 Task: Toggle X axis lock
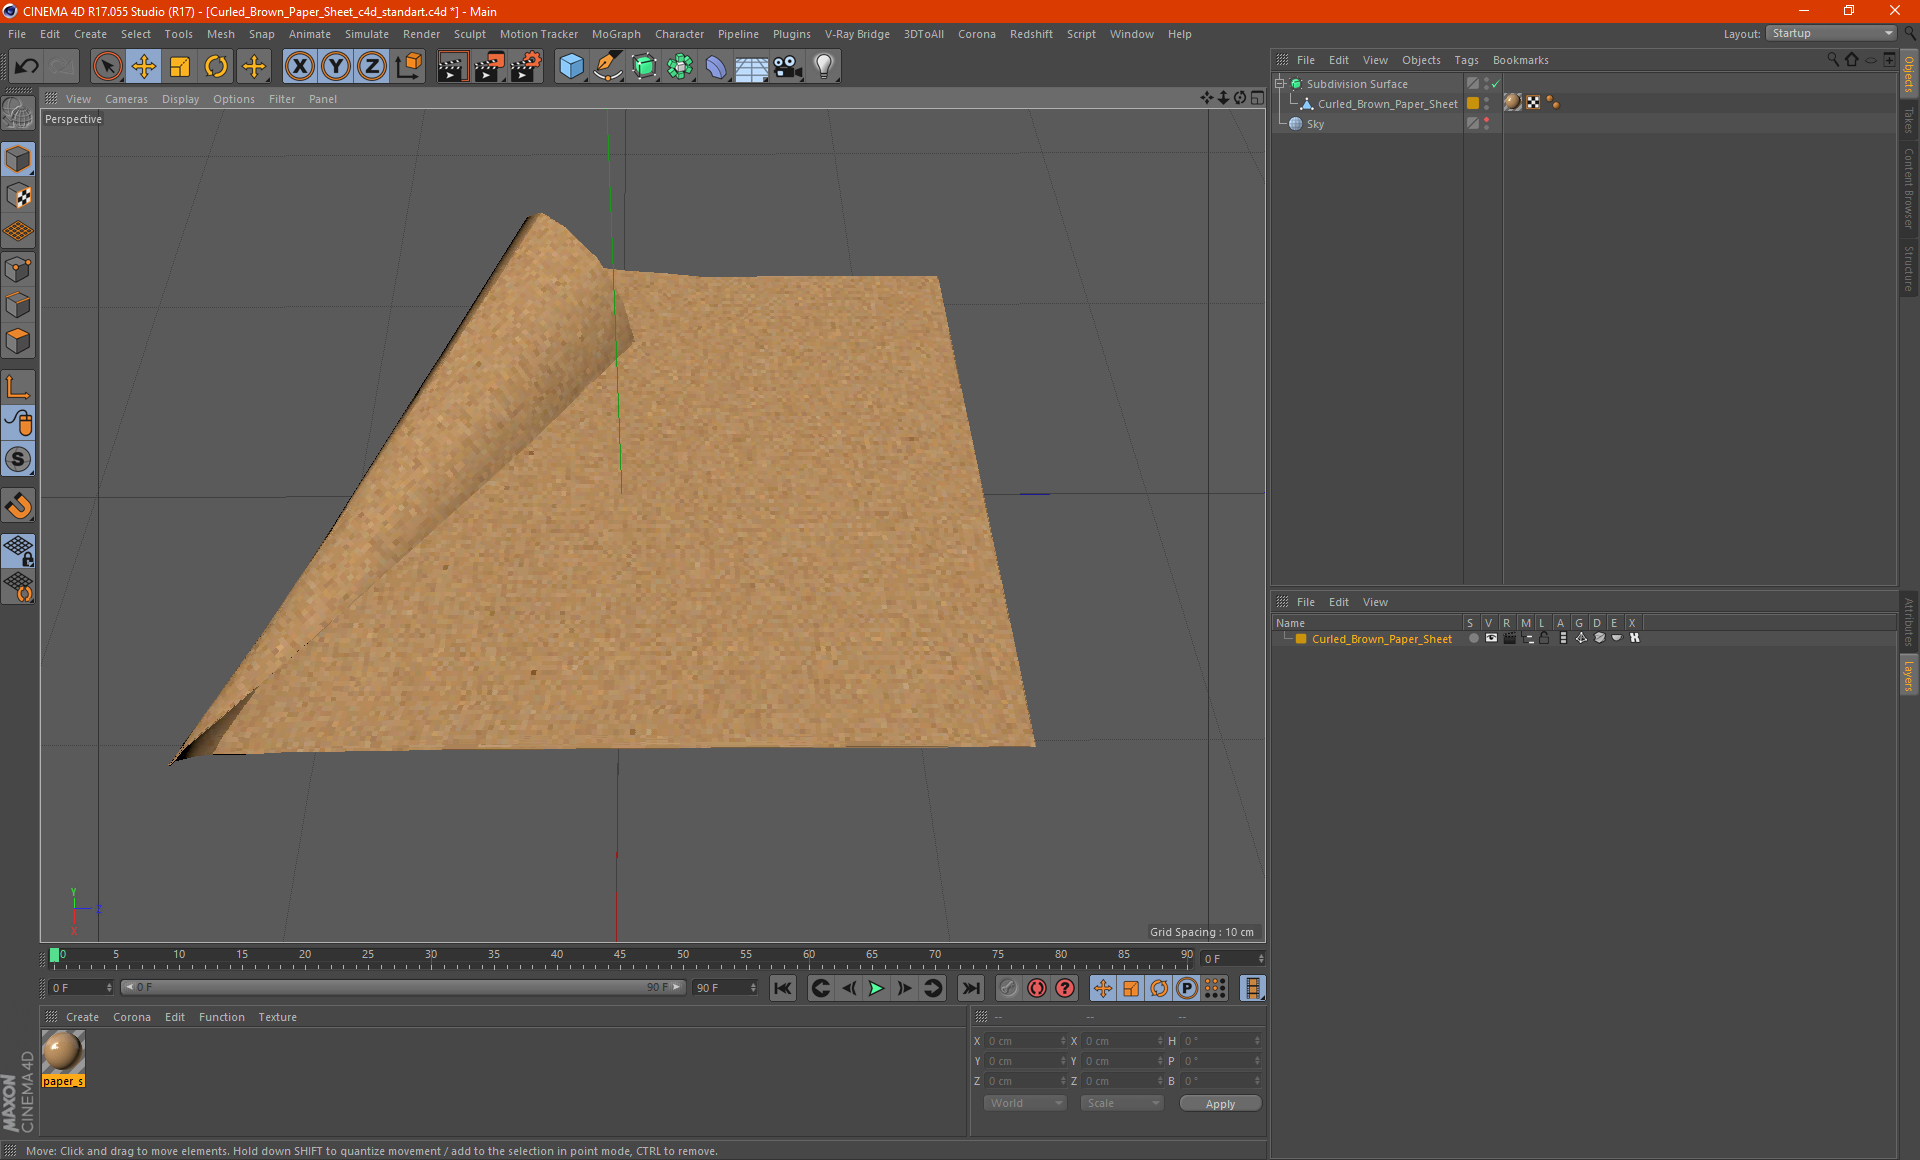pyautogui.click(x=299, y=67)
